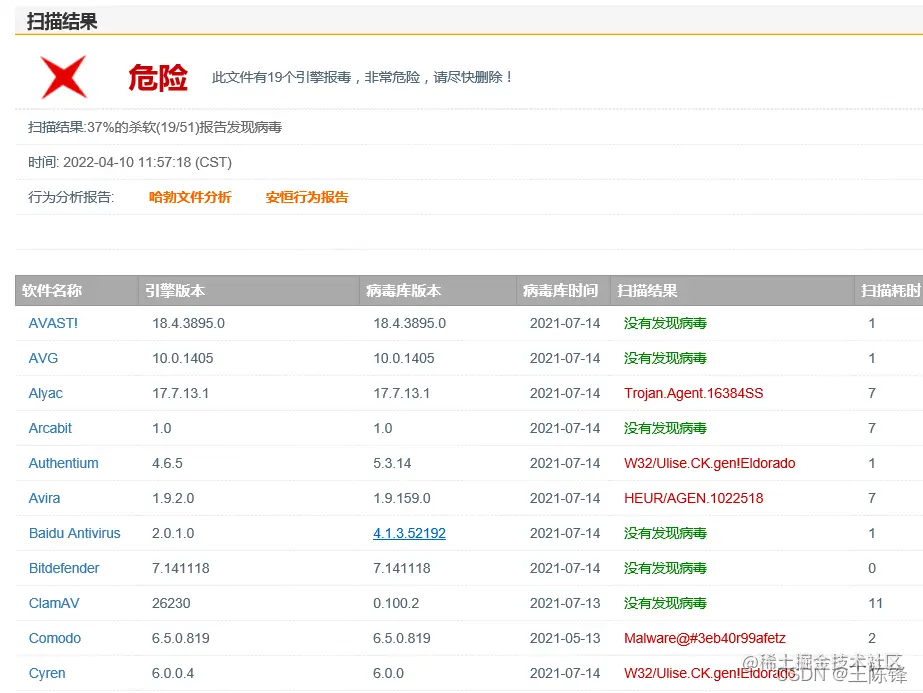923x693 pixels.
Task: Click the 4.1.3.52192 virus database link
Action: [x=409, y=533]
